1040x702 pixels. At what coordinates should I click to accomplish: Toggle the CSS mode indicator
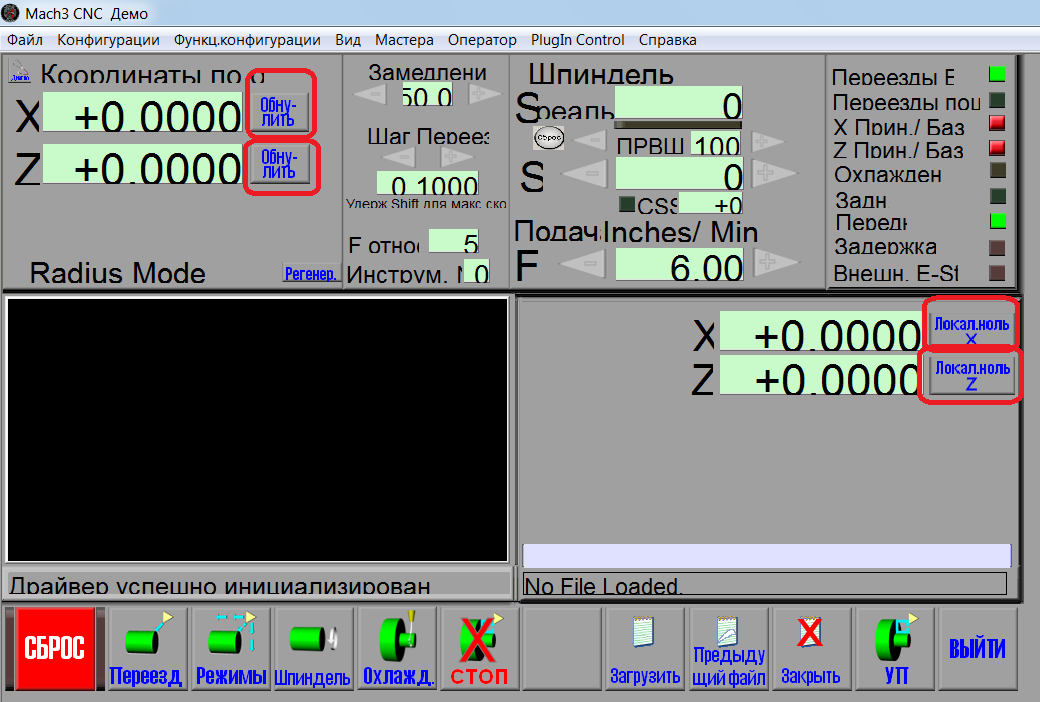pyautogui.click(x=627, y=204)
